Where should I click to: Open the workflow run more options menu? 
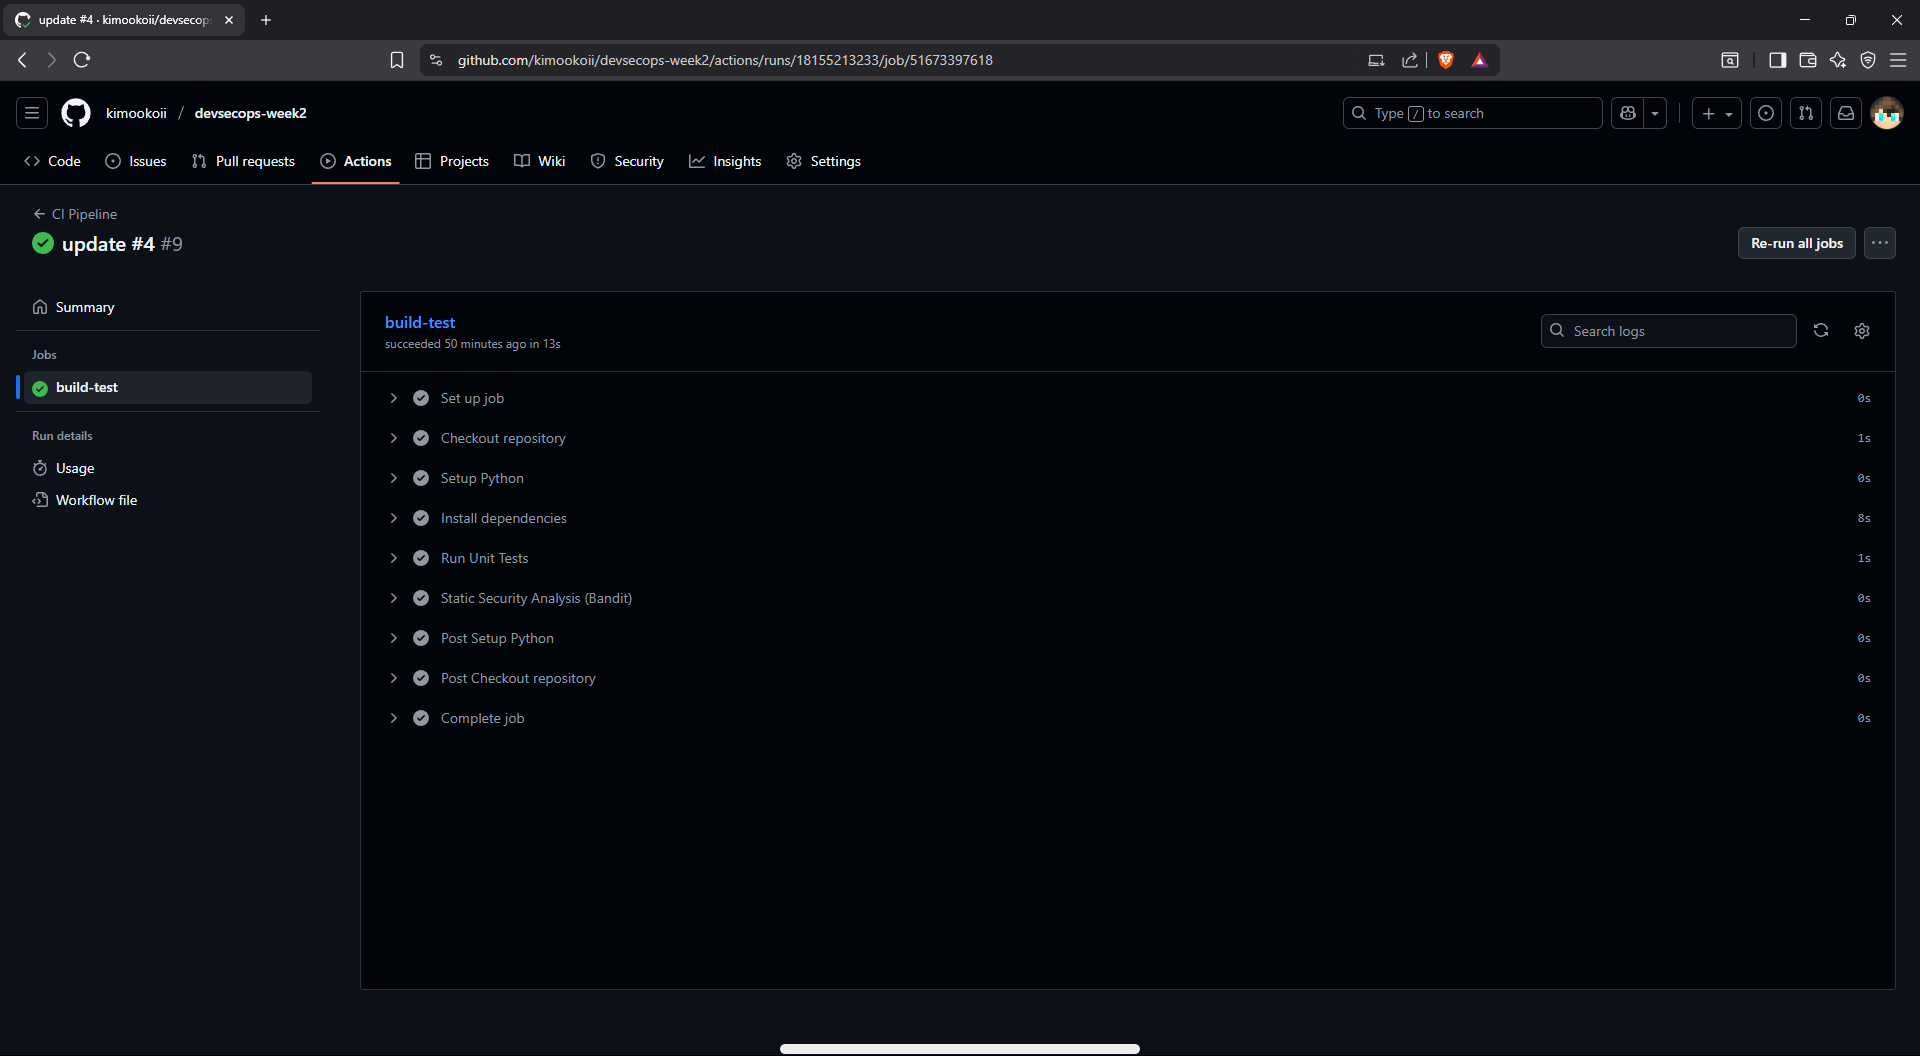click(x=1880, y=243)
